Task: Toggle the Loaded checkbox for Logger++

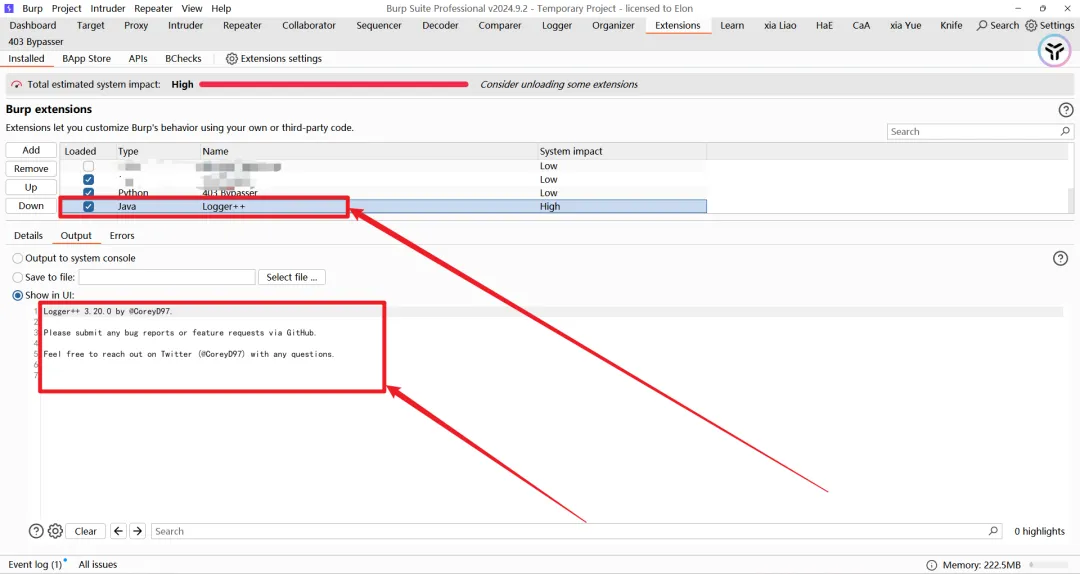Action: click(x=88, y=206)
